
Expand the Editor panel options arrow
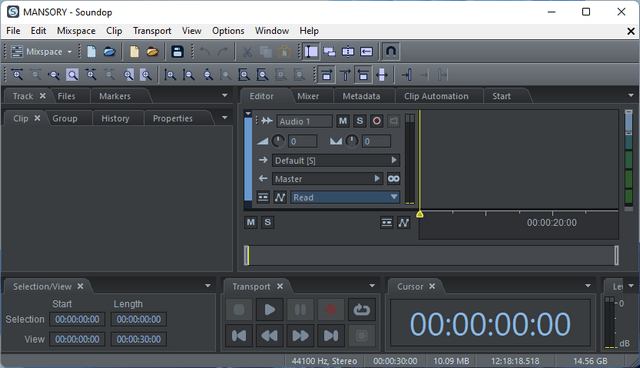click(631, 95)
